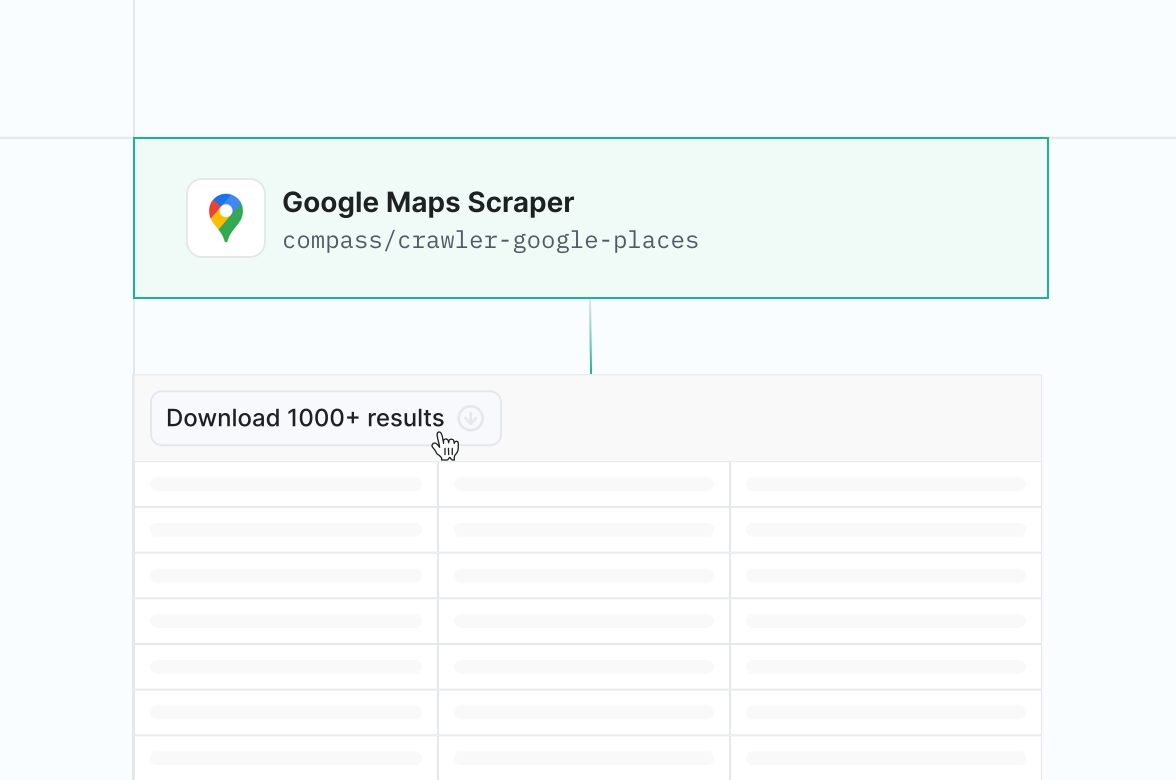Choose third row, left column placeholder cell
The image size is (1176, 780).
[x=286, y=576]
